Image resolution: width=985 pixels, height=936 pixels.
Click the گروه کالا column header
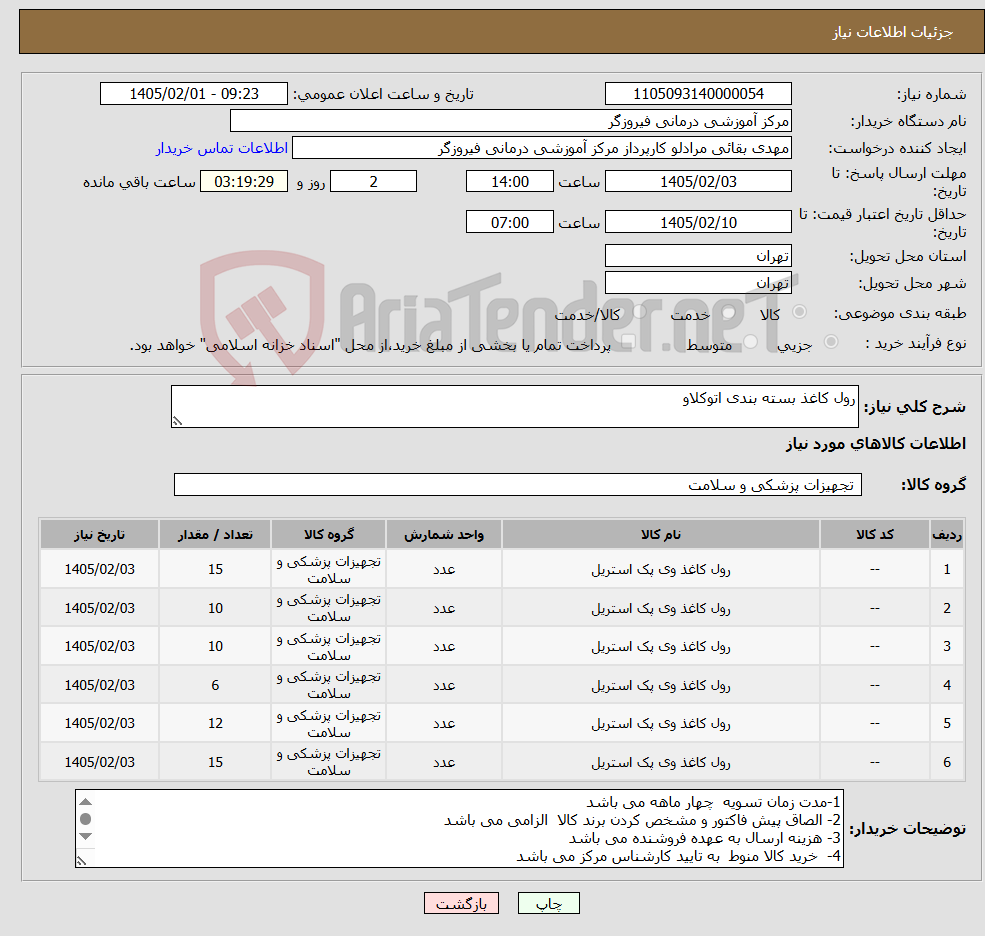329,535
